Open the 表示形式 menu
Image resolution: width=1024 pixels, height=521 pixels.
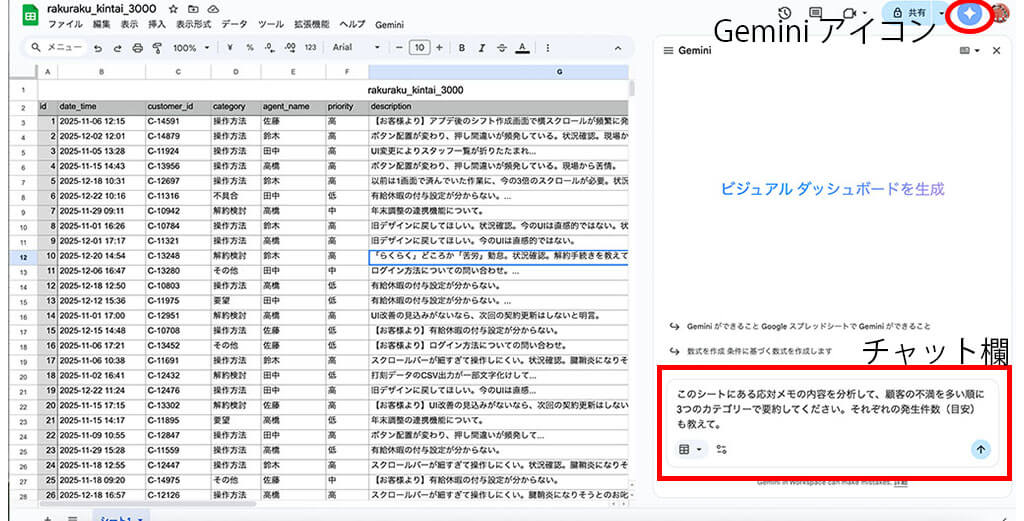point(193,25)
